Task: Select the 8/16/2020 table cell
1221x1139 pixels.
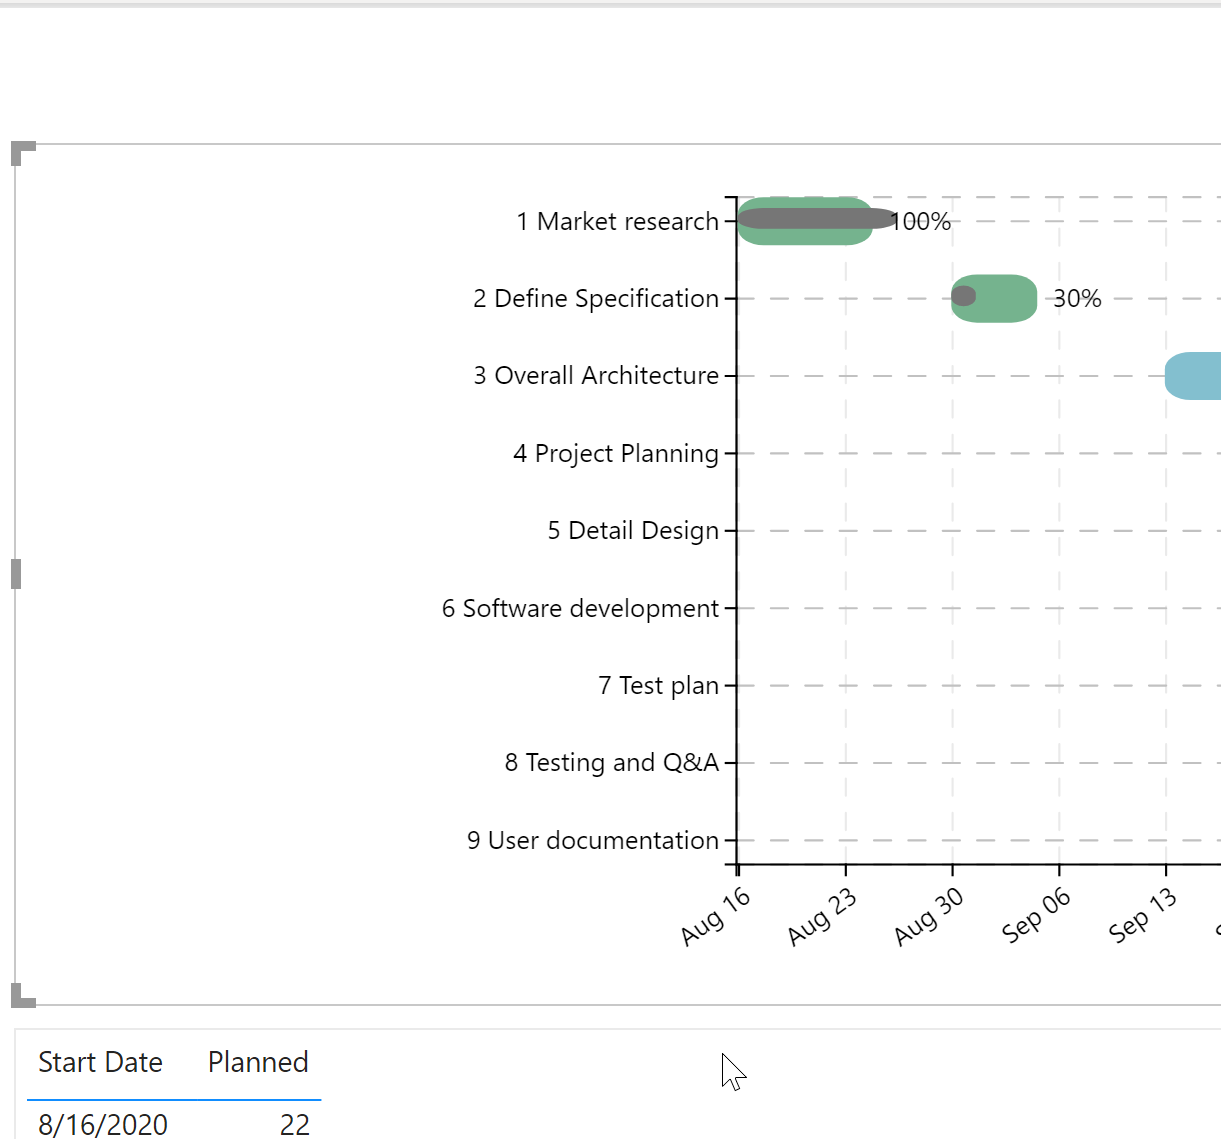Action: click(103, 1124)
